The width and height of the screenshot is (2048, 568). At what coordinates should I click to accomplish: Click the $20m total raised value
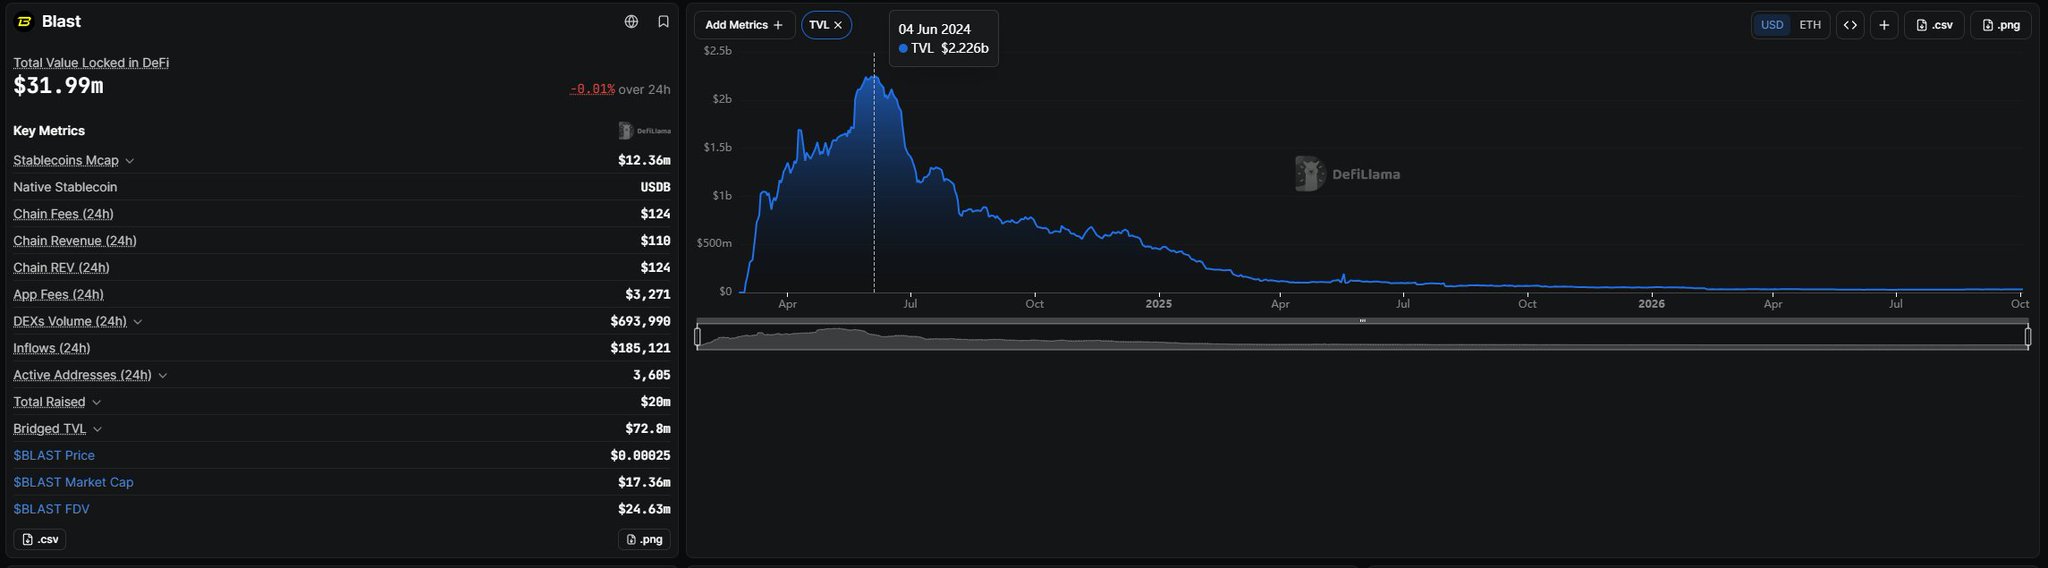[x=655, y=401]
